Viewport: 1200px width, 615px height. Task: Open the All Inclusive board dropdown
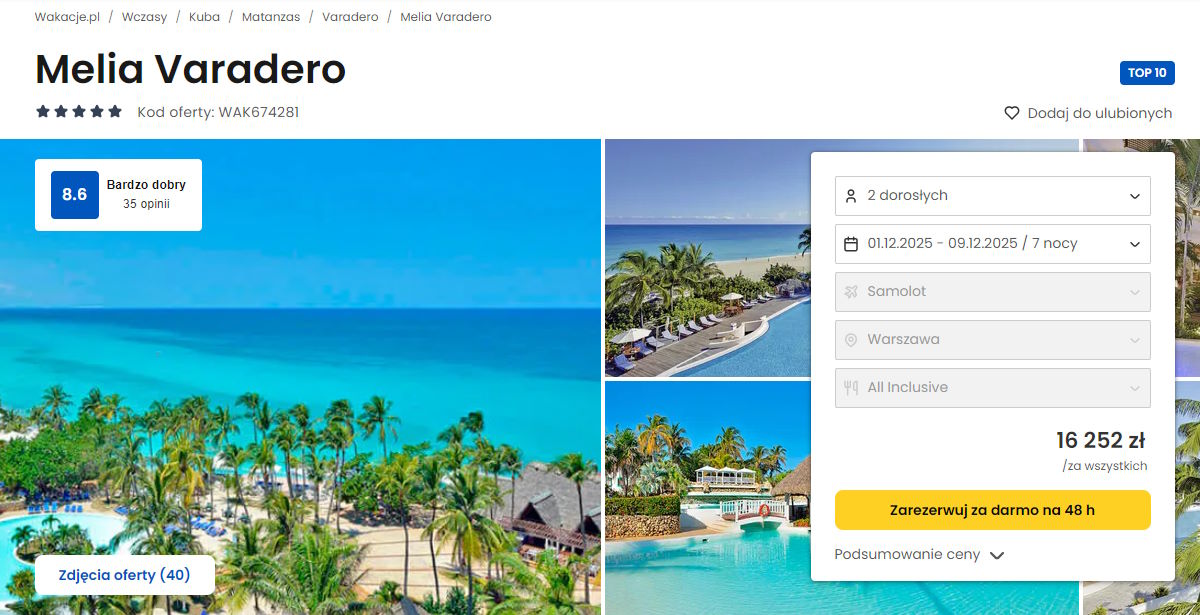point(993,388)
